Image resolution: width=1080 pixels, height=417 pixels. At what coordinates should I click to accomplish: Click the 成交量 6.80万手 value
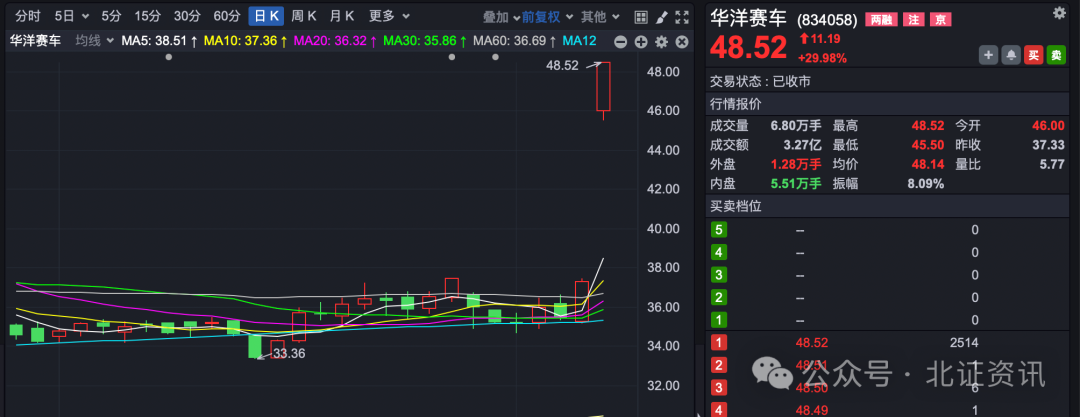tap(796, 125)
